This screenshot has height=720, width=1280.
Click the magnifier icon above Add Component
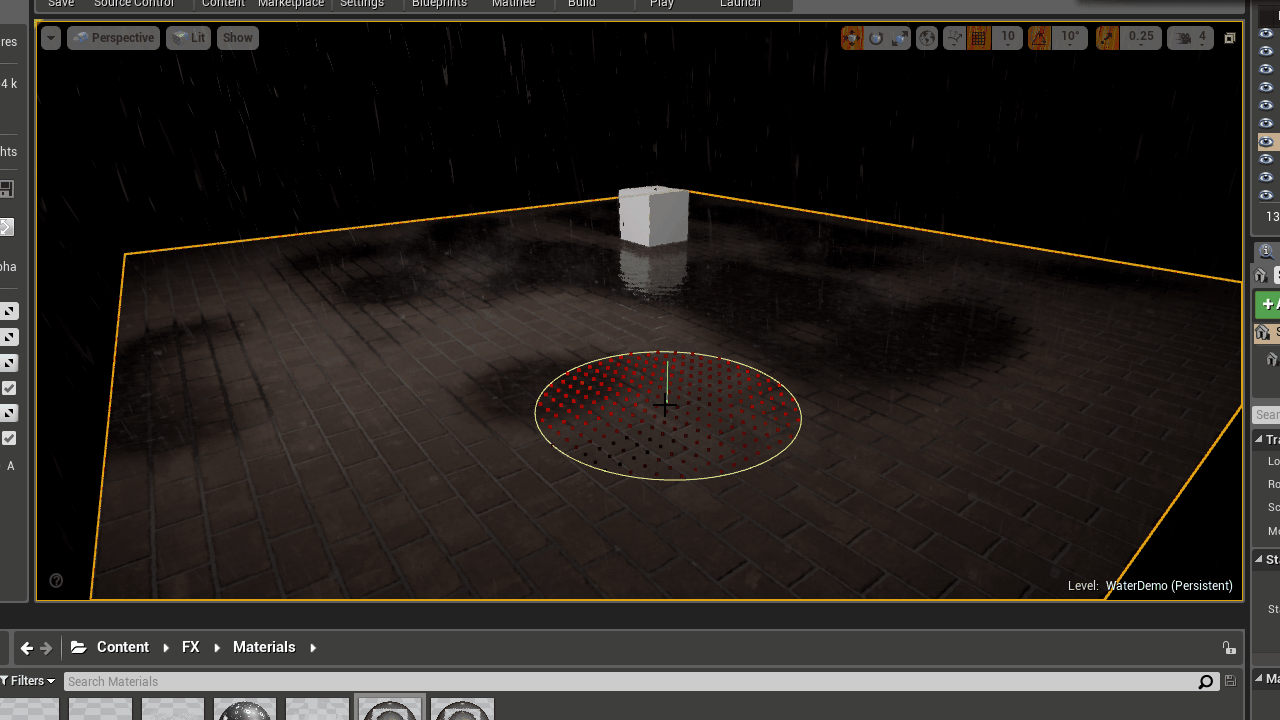(1265, 253)
